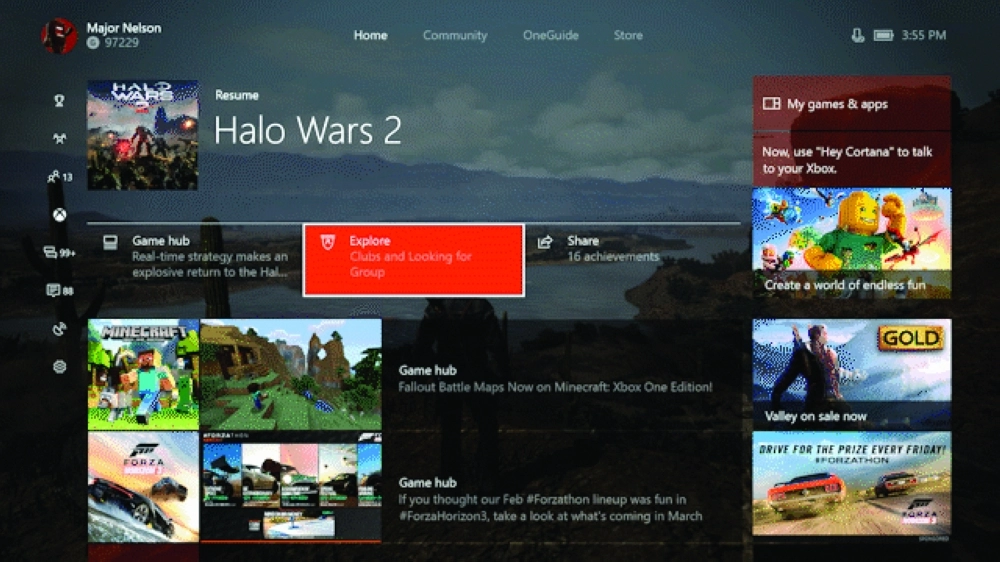The image size is (1000, 562).
Task: Click the multiplayer party icon in sidebar
Action: [59, 138]
